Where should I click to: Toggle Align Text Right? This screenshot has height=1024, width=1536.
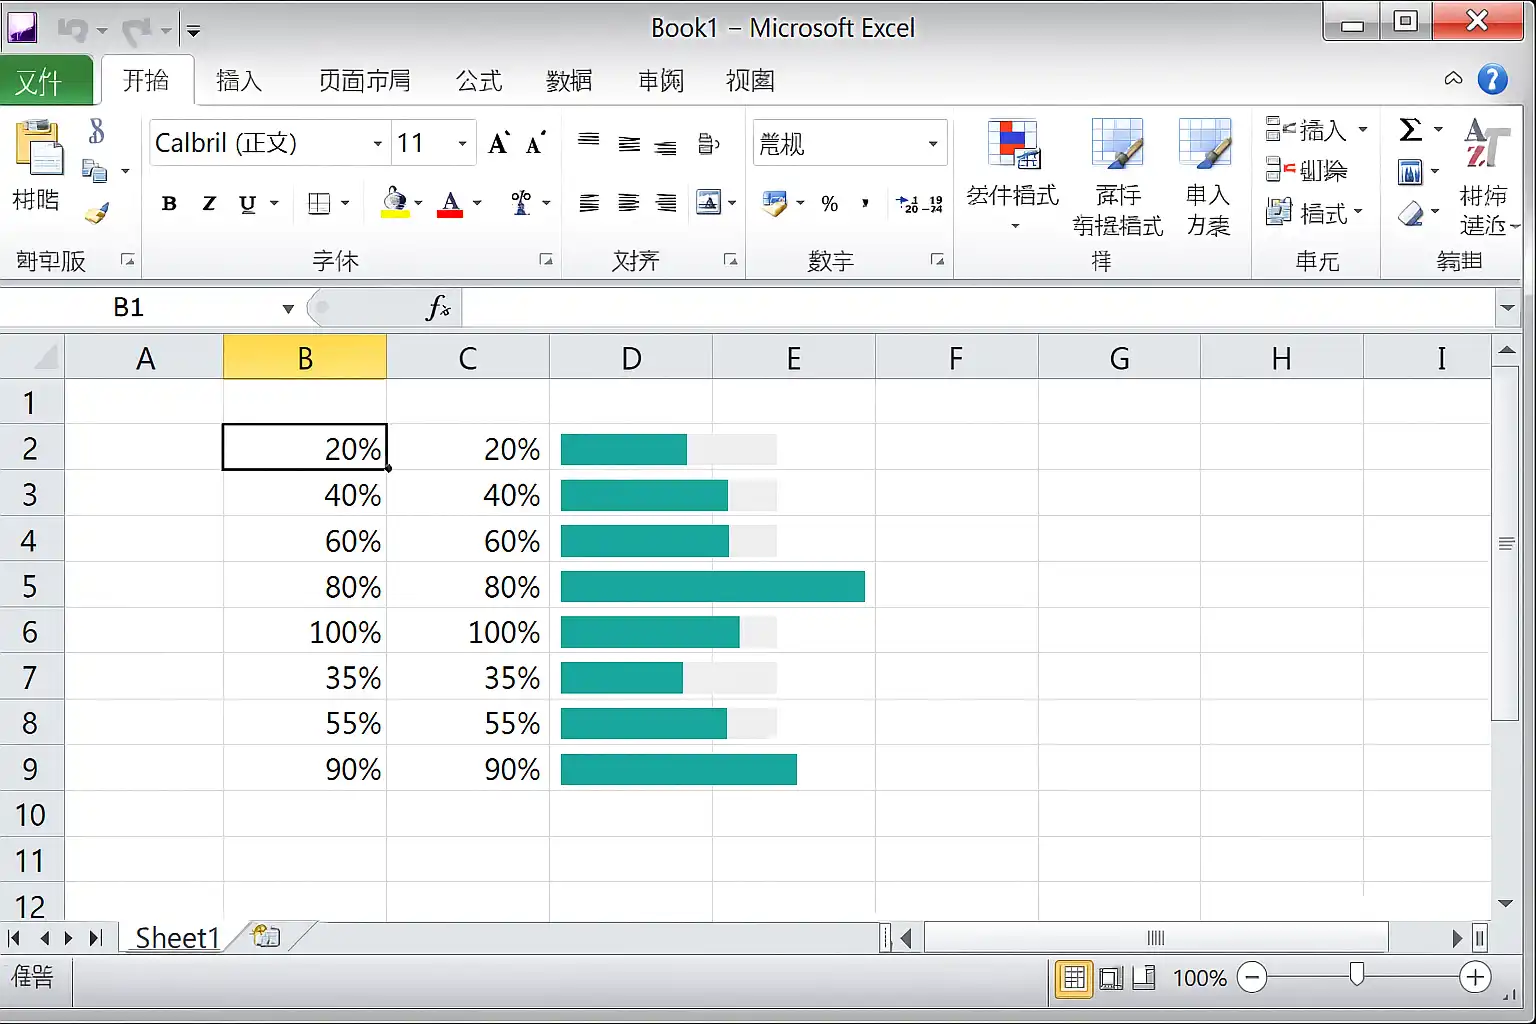click(666, 203)
